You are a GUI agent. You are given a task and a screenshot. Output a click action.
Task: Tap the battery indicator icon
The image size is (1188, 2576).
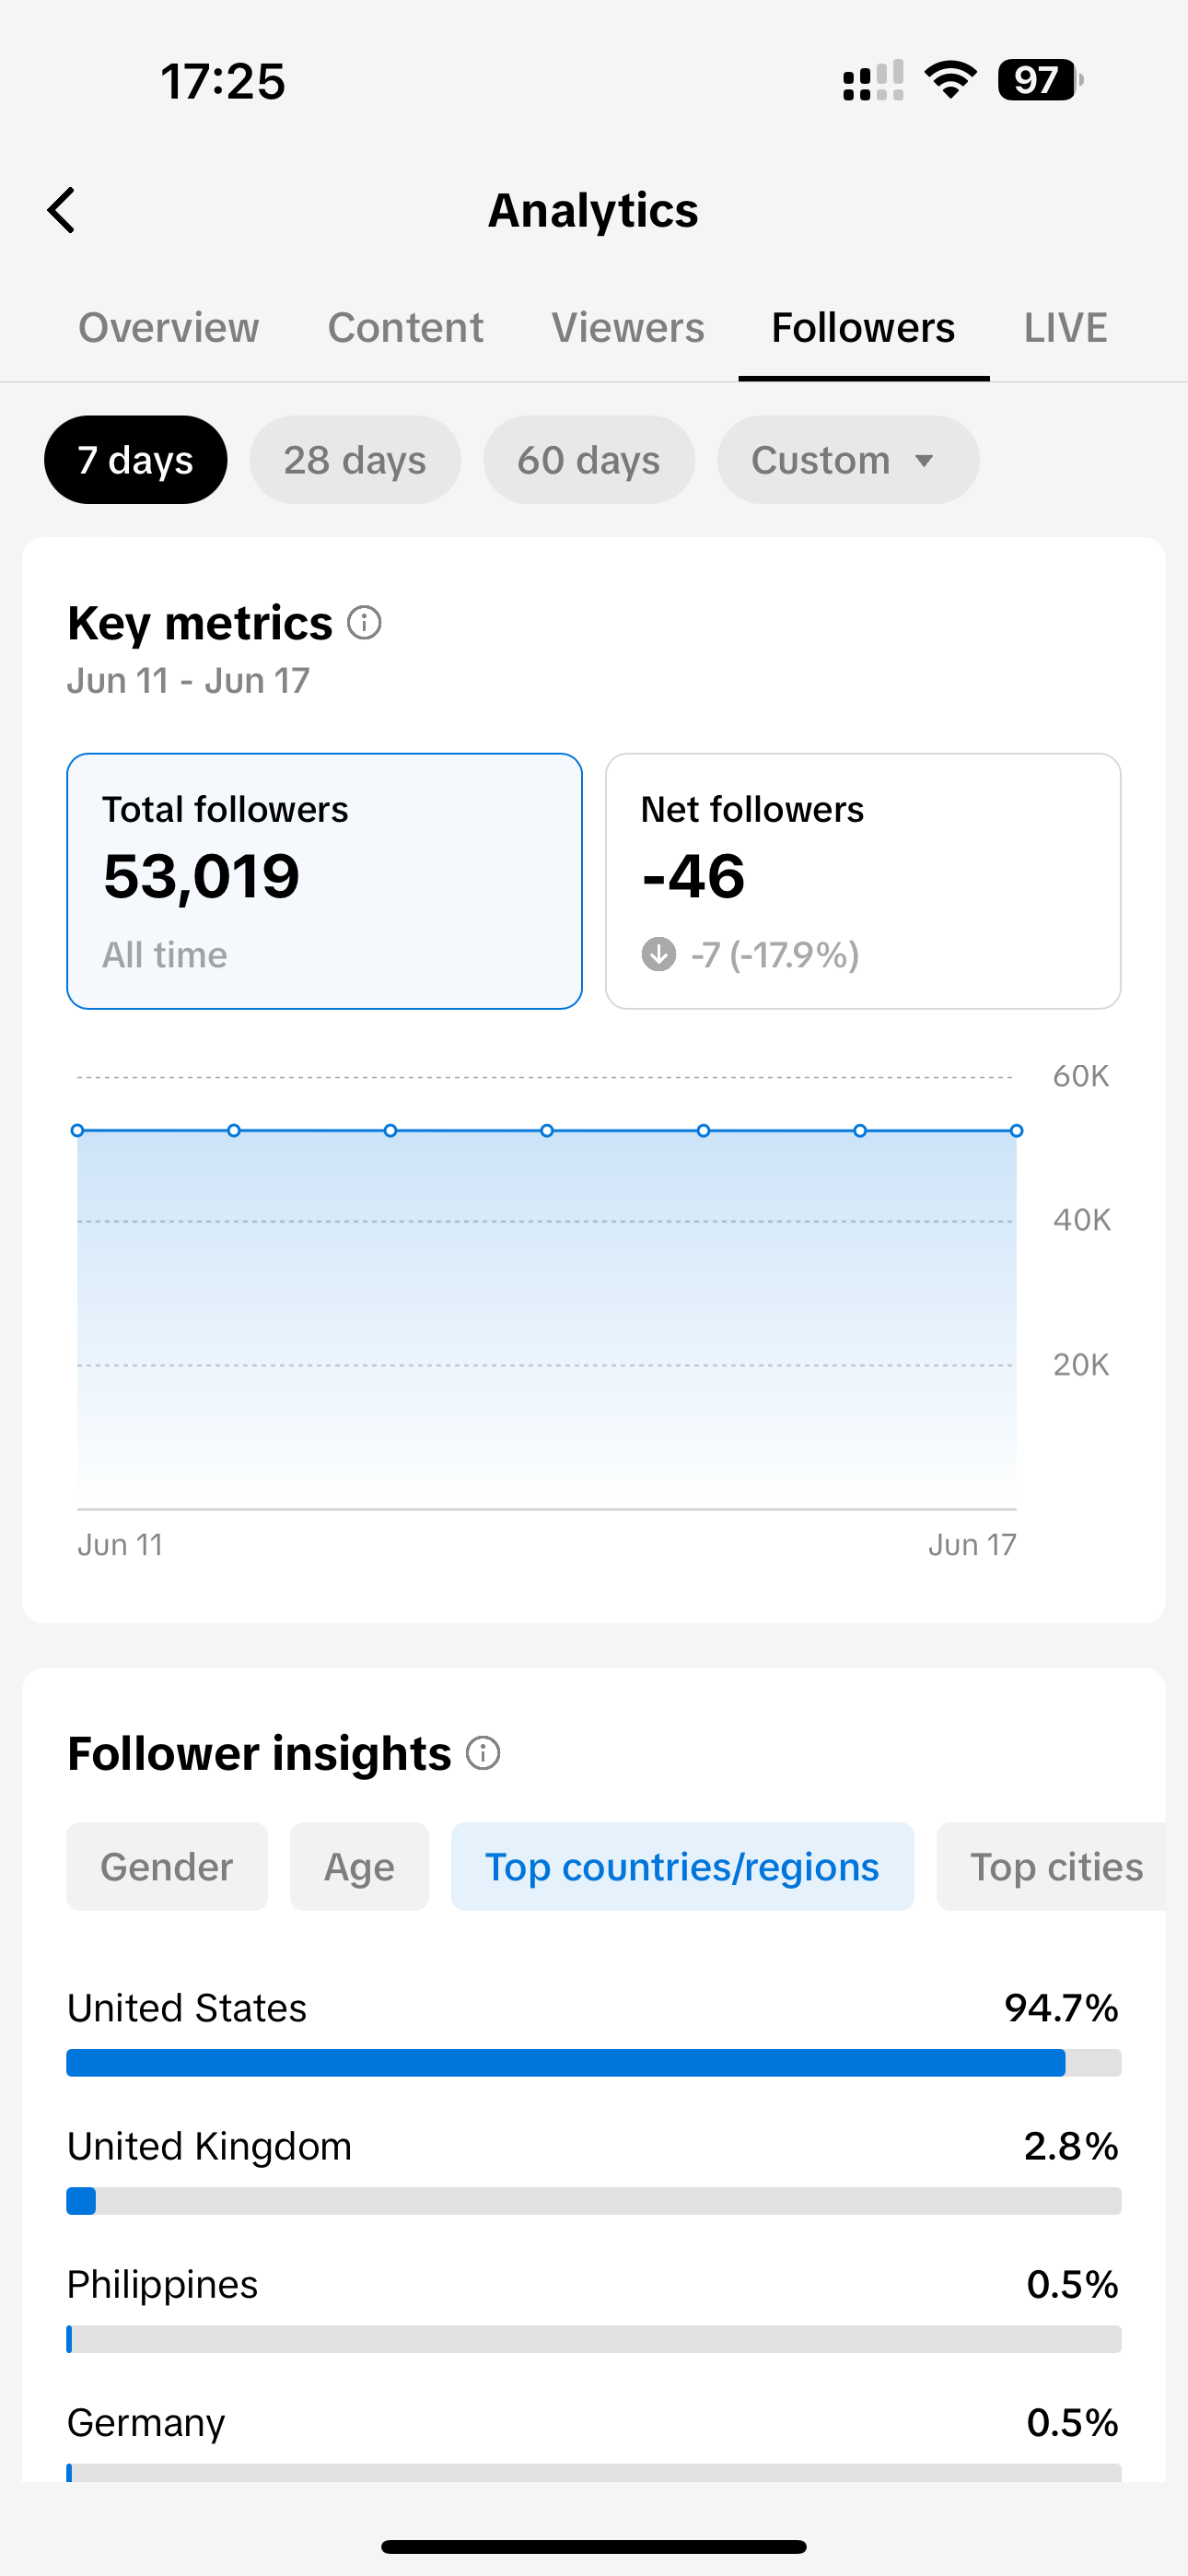[1040, 80]
